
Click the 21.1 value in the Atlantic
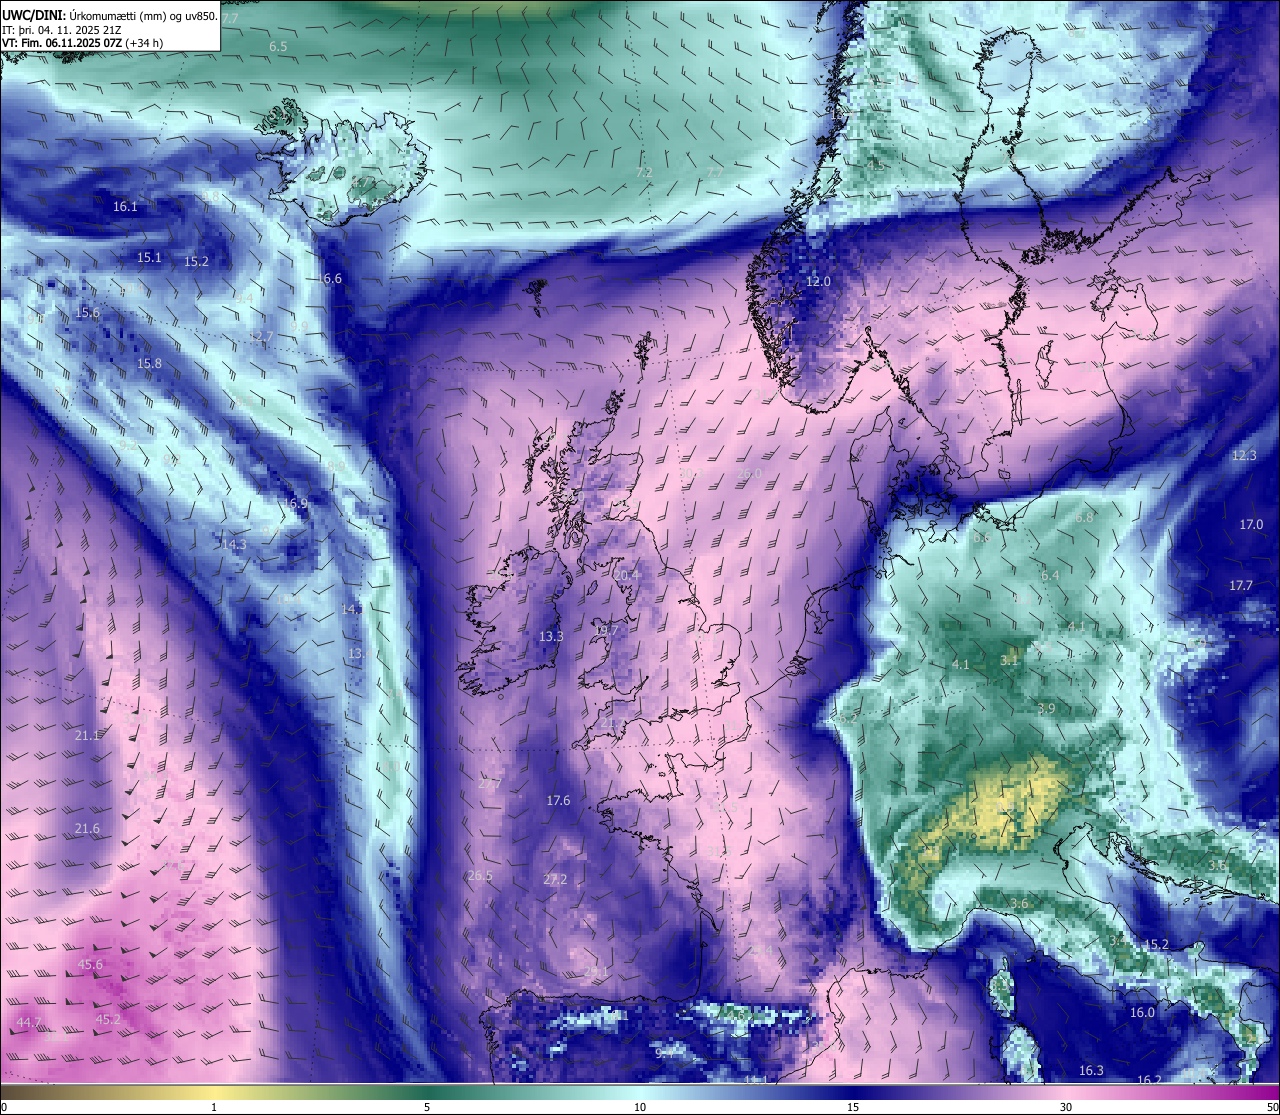(87, 736)
